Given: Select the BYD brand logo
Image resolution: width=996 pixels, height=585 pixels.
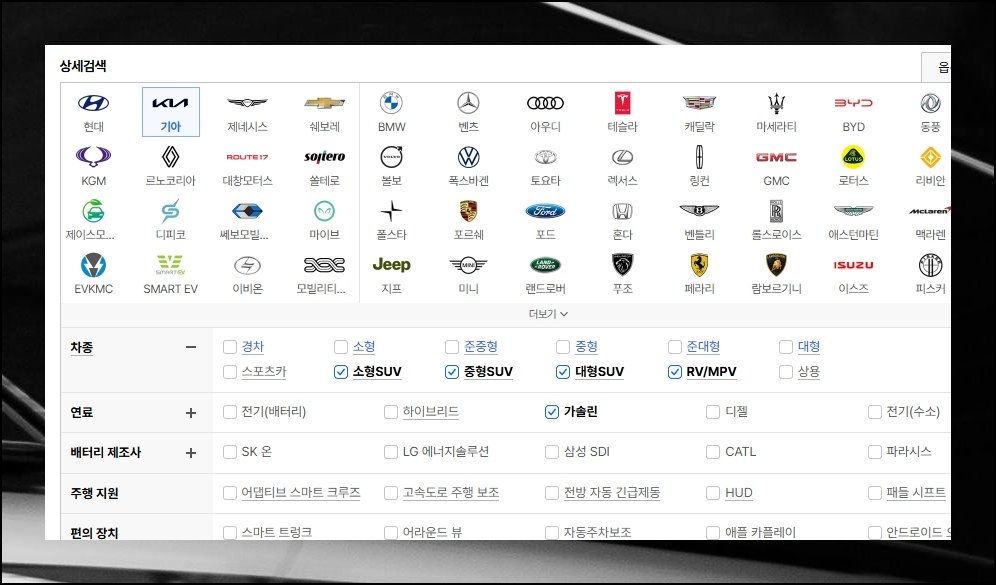Looking at the screenshot, I should 854,103.
